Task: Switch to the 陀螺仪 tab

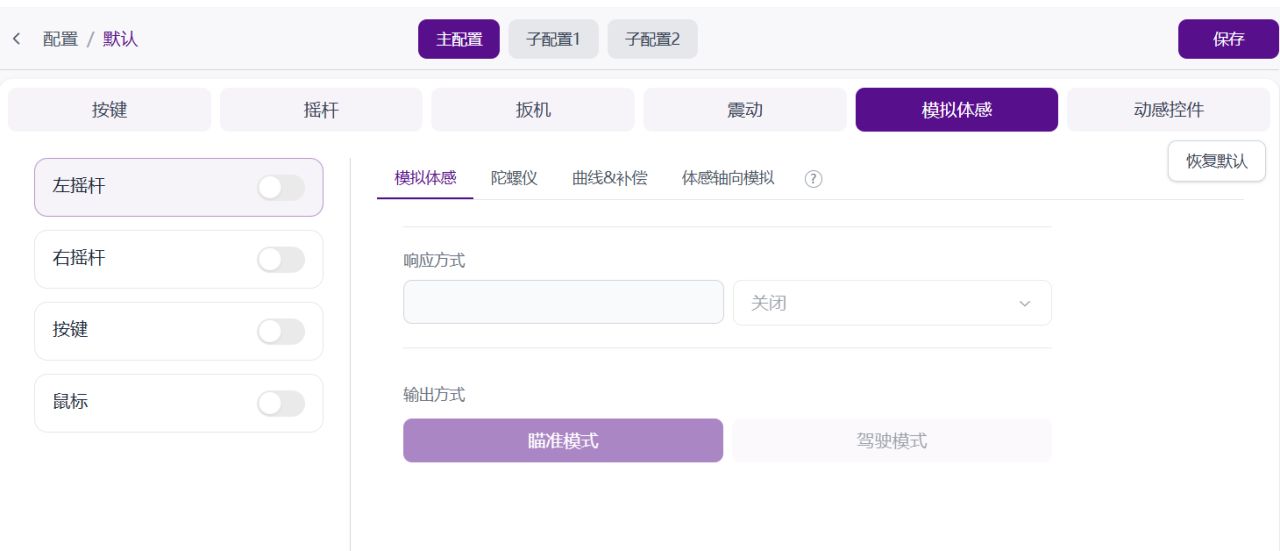Action: point(514,178)
